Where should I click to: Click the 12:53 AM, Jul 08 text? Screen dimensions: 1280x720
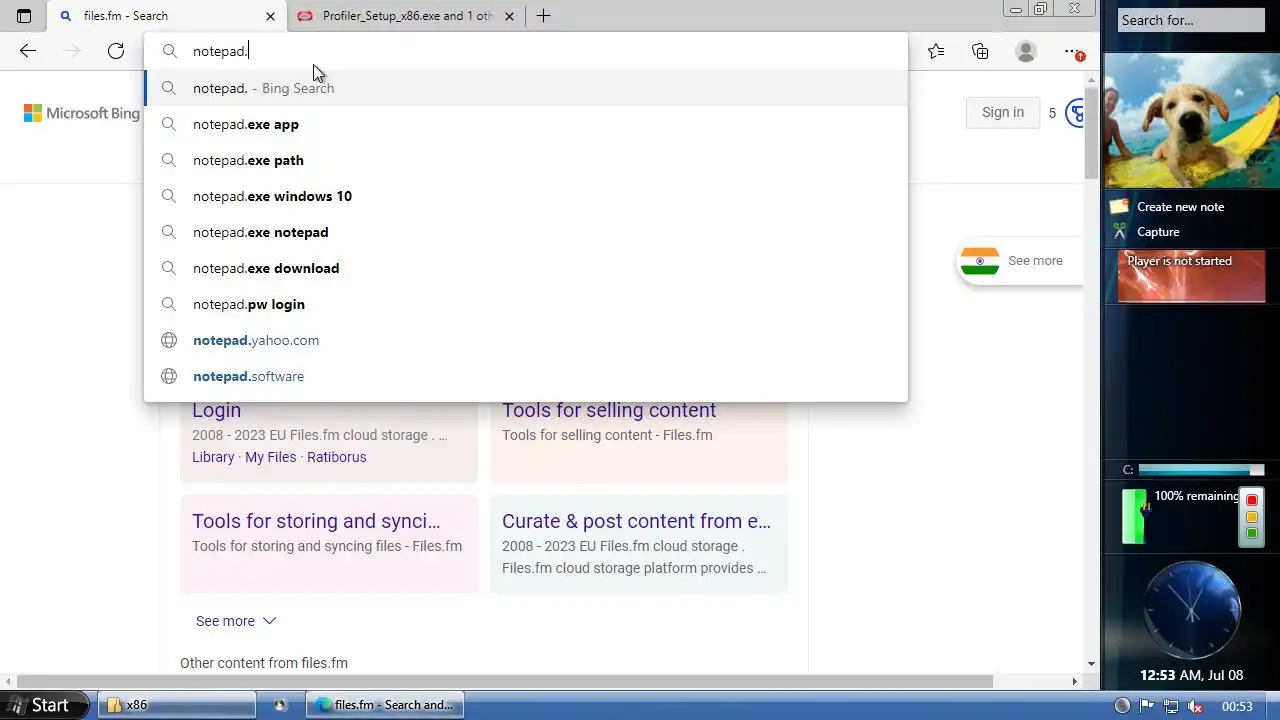[1191, 675]
